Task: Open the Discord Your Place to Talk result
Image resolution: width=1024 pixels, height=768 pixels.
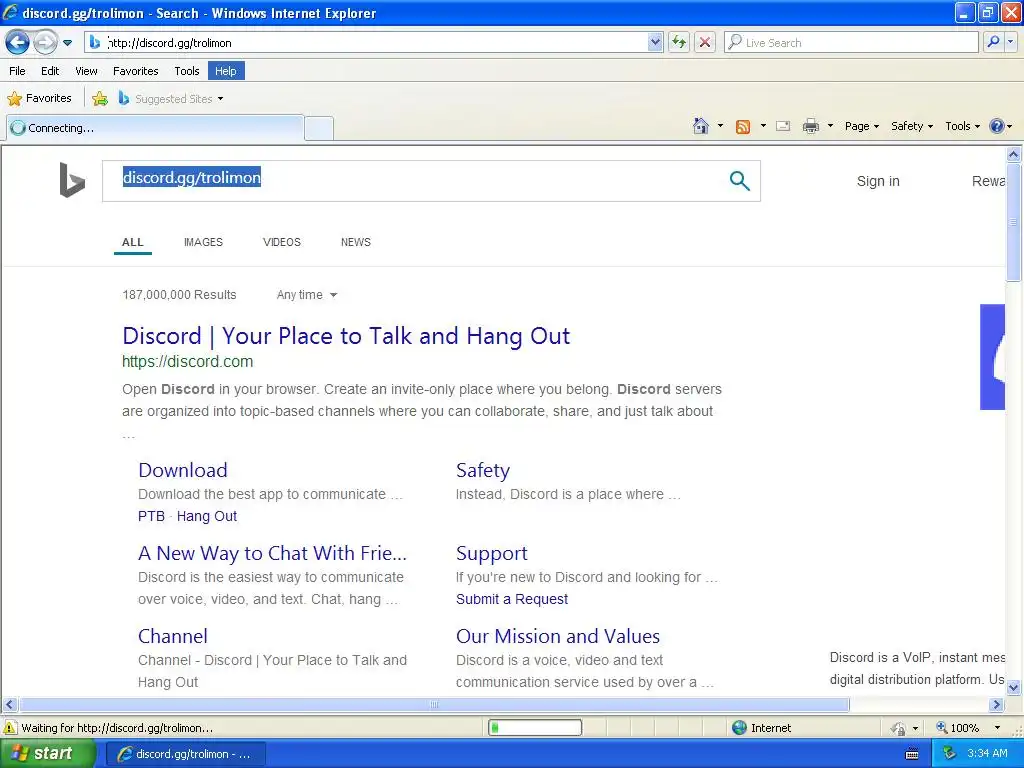Action: pos(346,336)
